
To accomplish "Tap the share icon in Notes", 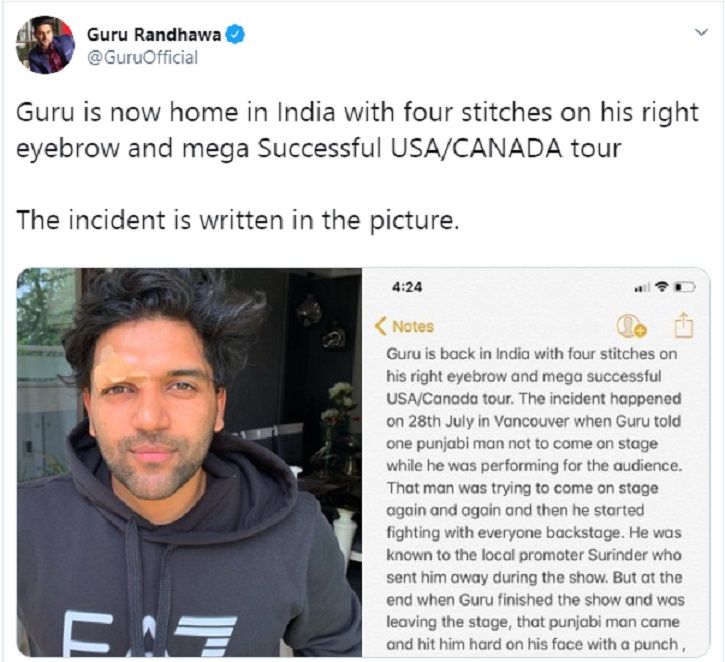I will pyautogui.click(x=683, y=325).
